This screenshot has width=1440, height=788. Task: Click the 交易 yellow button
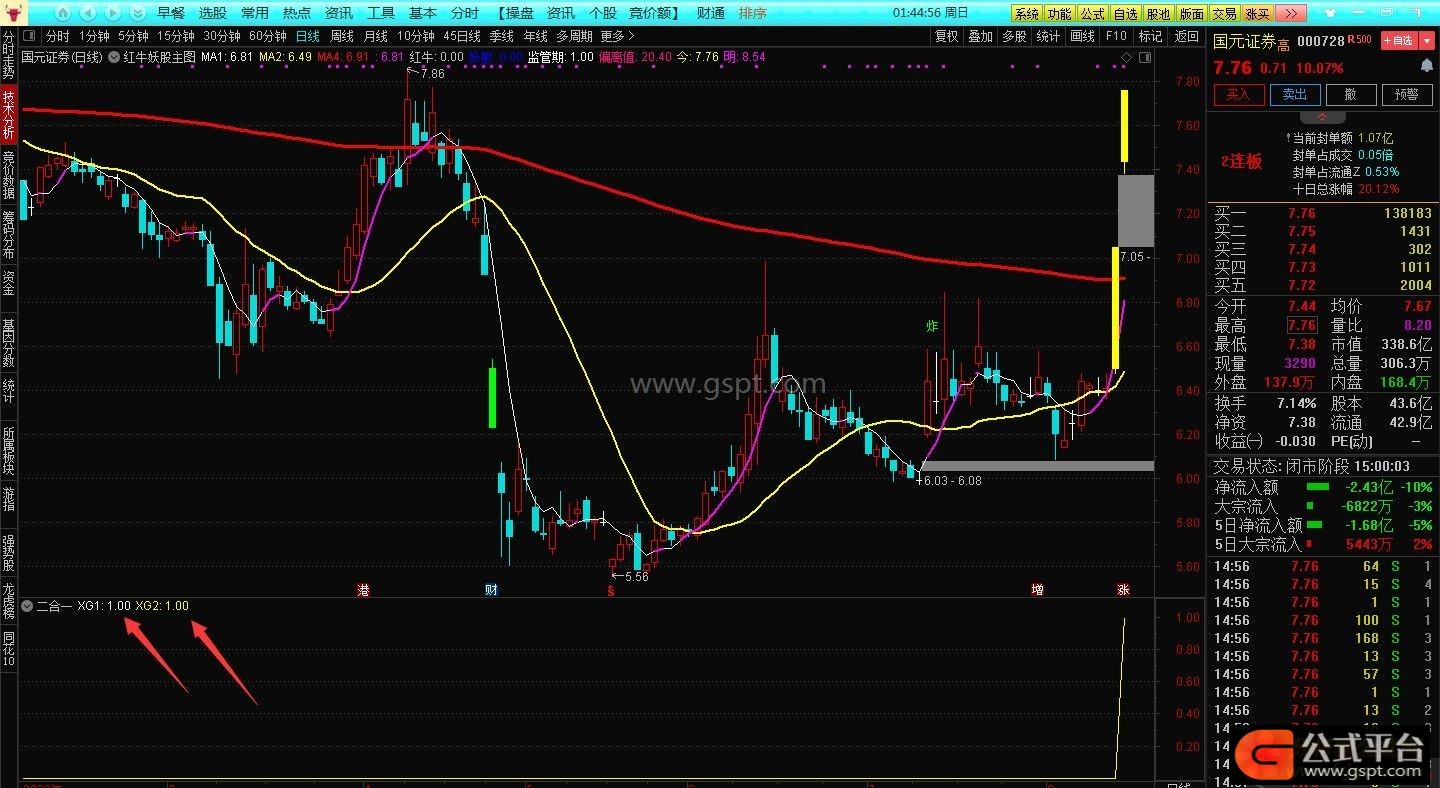pos(1224,13)
